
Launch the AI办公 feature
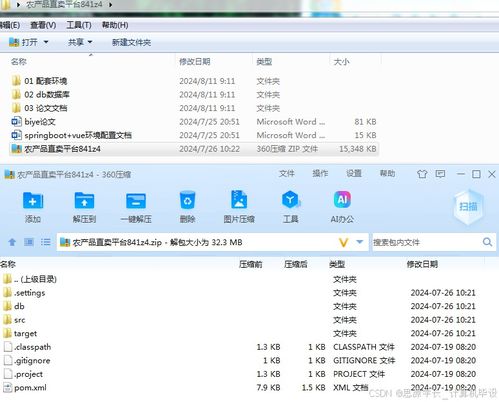pyautogui.click(x=342, y=207)
